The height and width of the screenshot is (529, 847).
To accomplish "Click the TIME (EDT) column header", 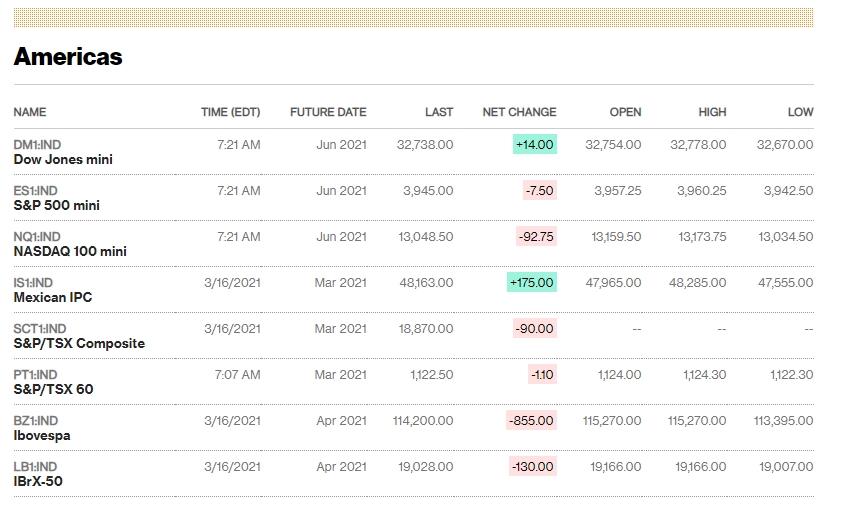I will tap(230, 112).
